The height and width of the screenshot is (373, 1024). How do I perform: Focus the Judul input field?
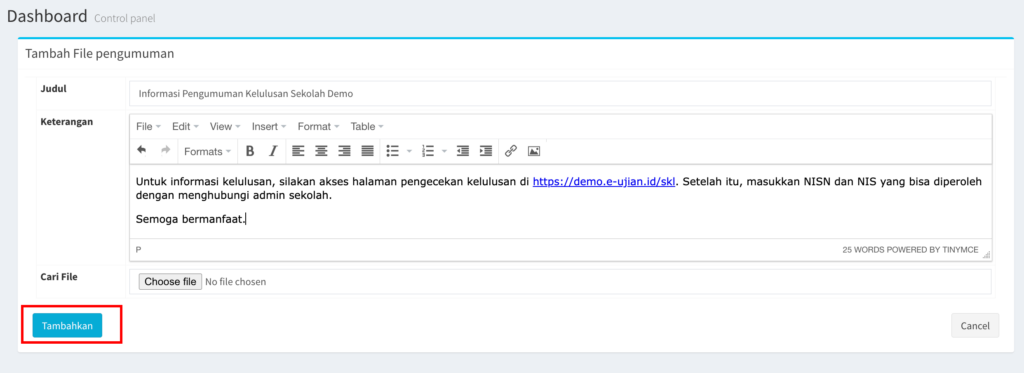tap(560, 93)
